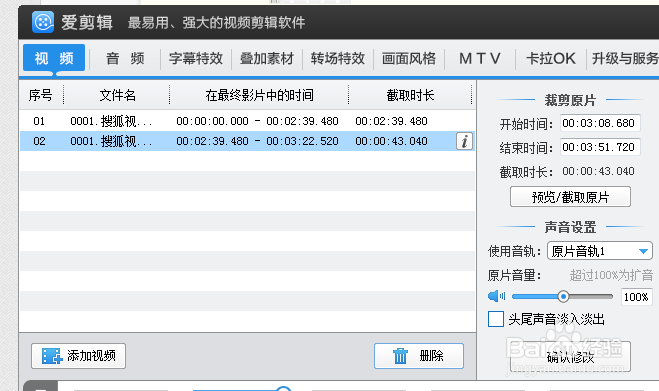Click time range 00:02:39.480 - 00:03:22.520
659x391 pixels.
click(257, 141)
